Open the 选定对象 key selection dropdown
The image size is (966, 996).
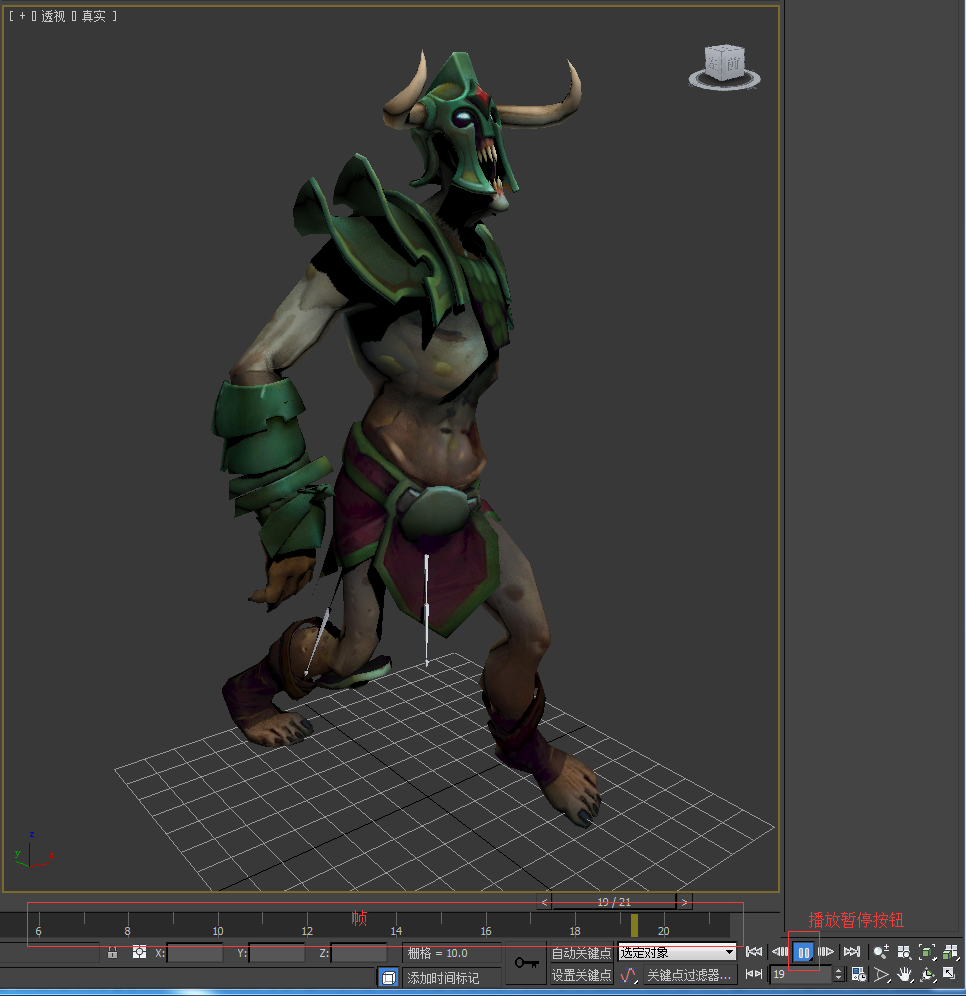676,953
